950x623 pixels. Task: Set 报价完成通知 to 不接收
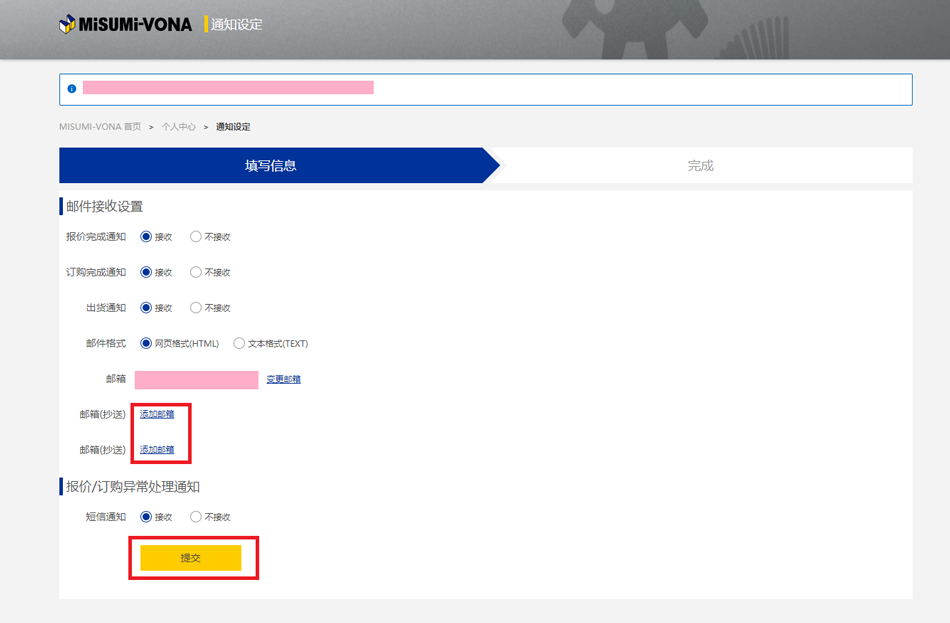pyautogui.click(x=196, y=237)
